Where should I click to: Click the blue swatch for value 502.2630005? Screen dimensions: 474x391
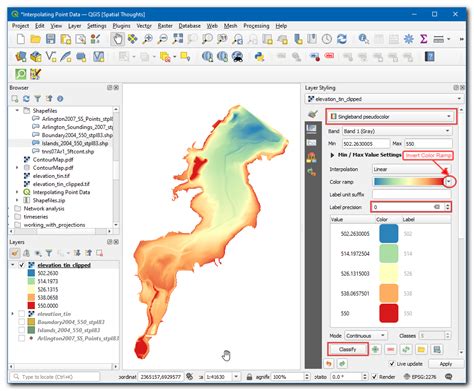[389, 234]
